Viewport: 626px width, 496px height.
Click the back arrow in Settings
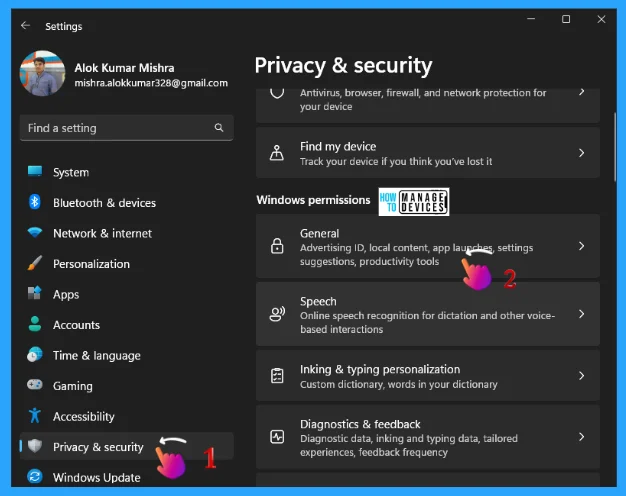click(26, 26)
